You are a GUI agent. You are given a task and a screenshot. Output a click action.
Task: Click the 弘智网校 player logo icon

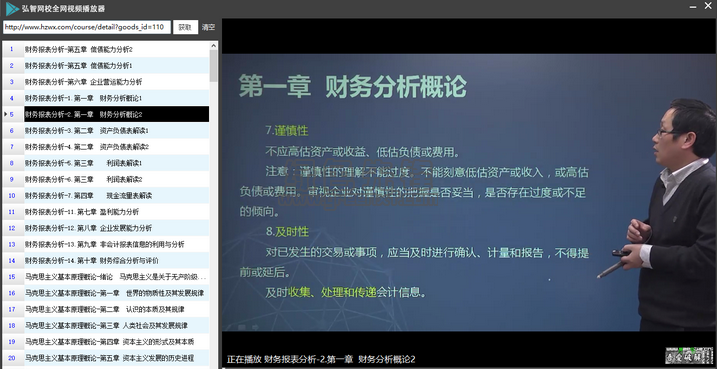click(12, 9)
